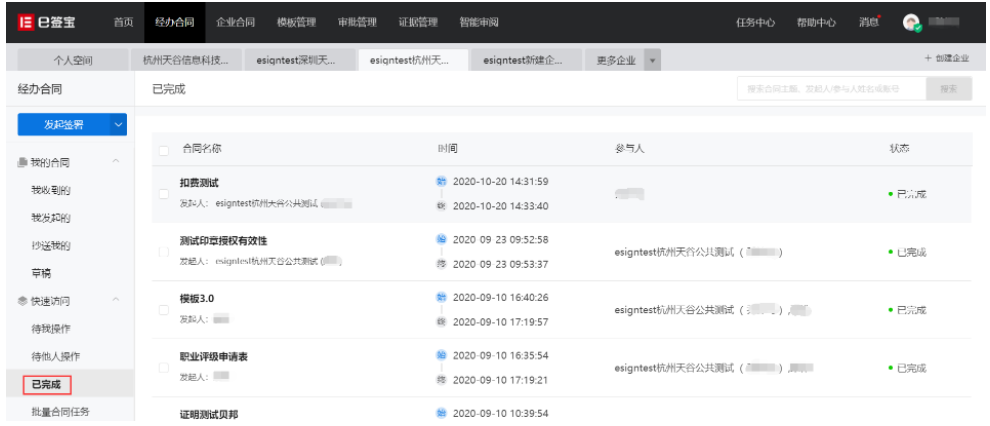Switch to esigntest深圳天 tab
Screen dimensions: 990x426
pyautogui.click(x=299, y=61)
